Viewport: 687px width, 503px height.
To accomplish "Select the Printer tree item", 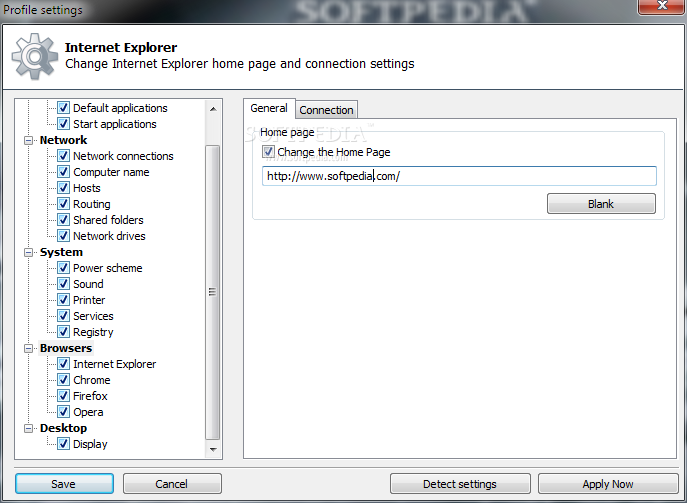I will click(89, 300).
